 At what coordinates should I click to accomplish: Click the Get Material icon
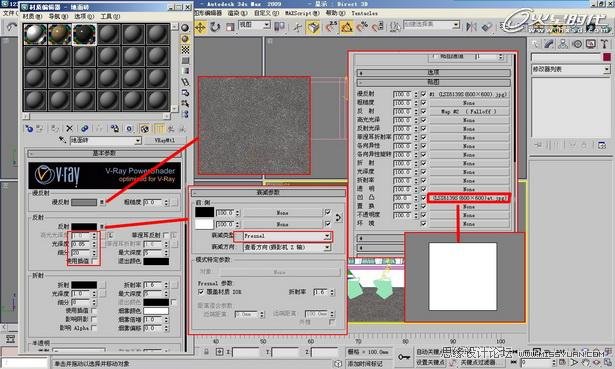pyautogui.click(x=29, y=128)
